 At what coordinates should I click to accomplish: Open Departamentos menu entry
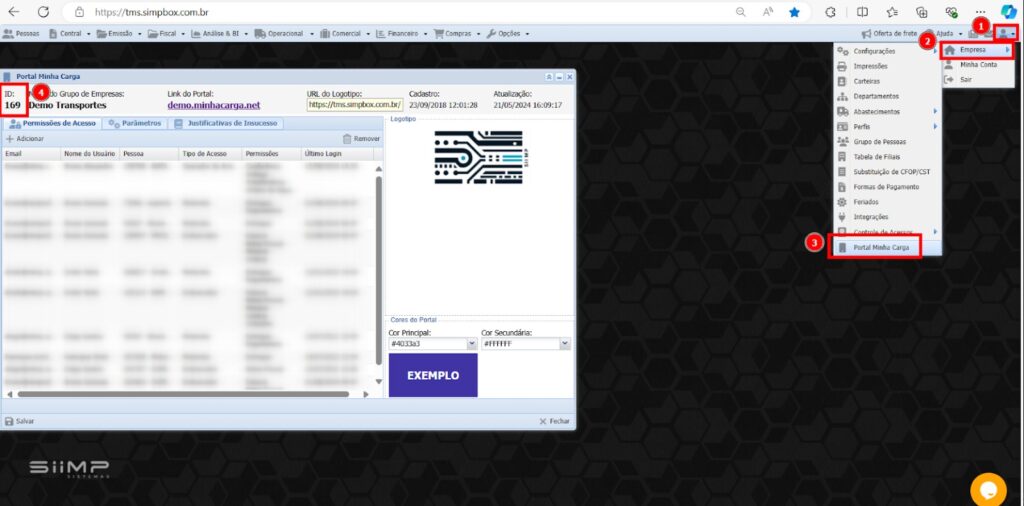(887, 96)
